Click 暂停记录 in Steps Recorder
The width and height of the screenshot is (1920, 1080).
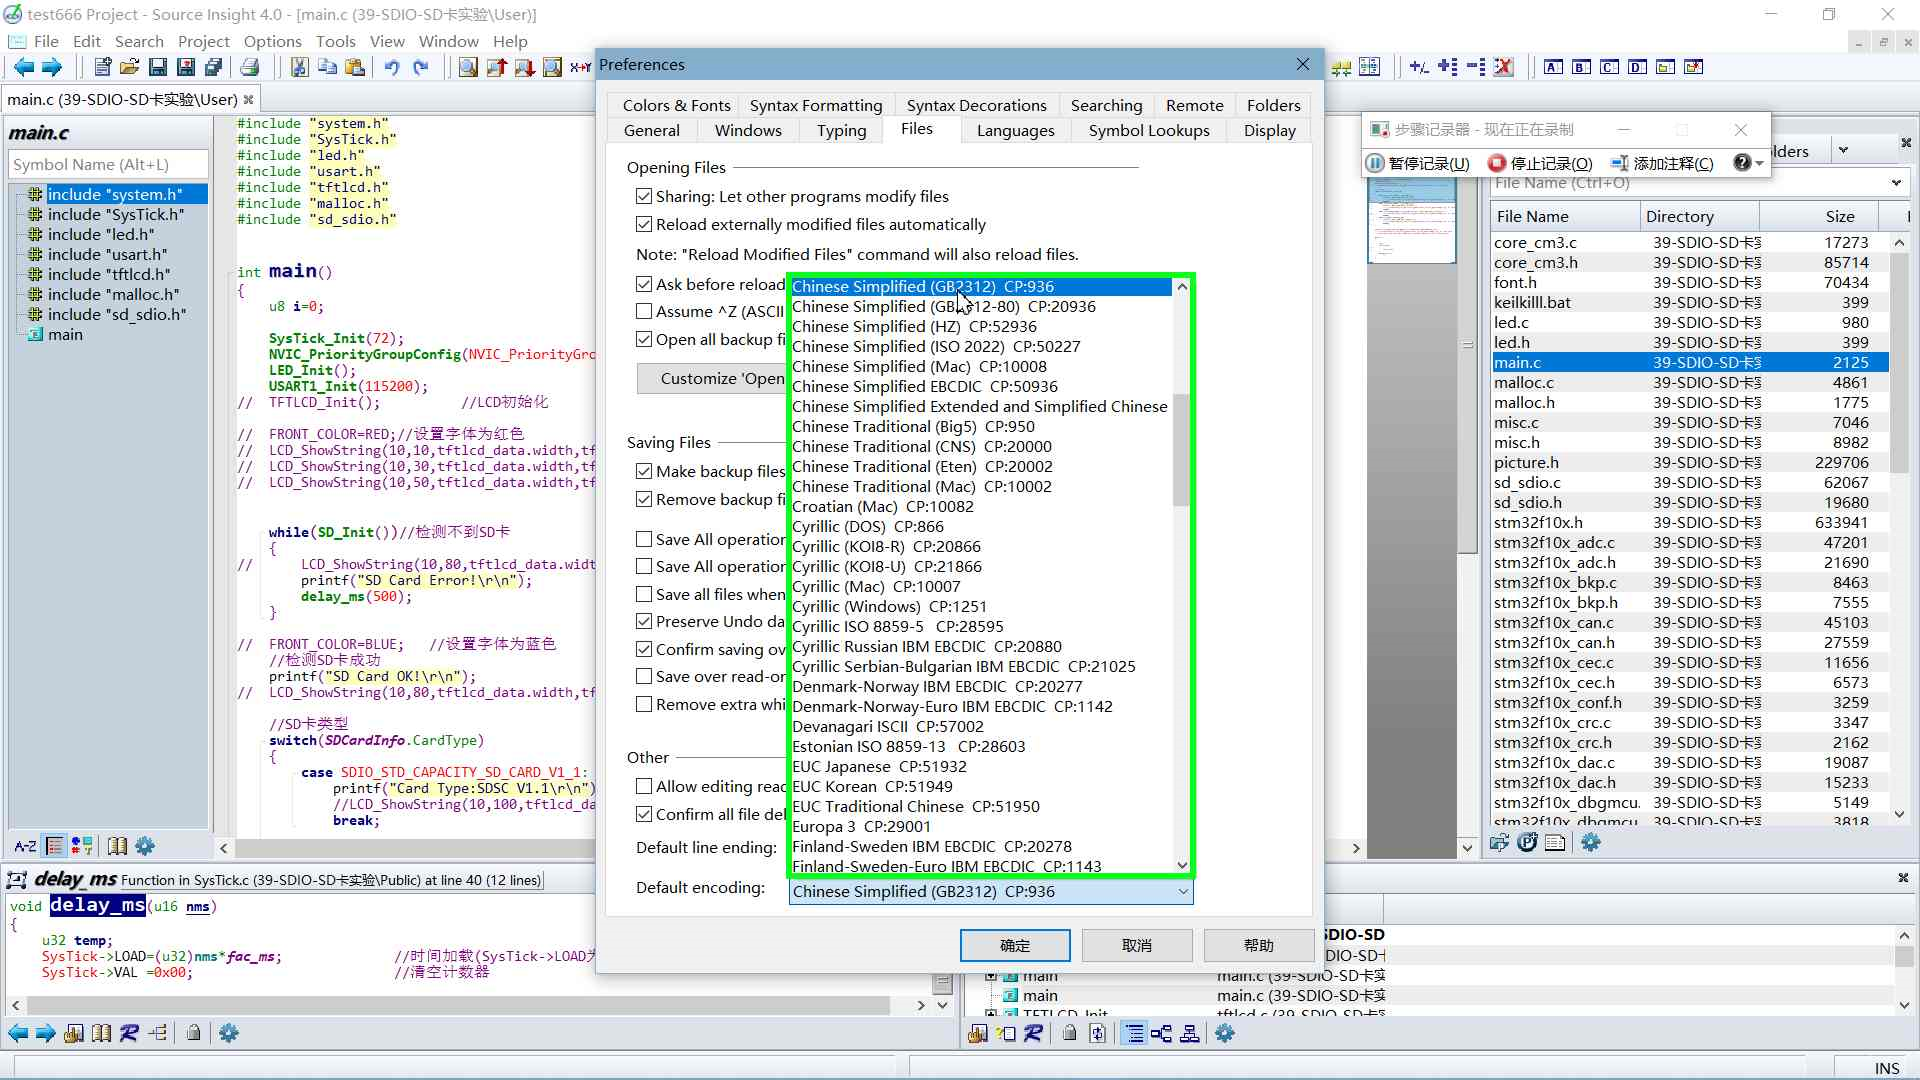click(x=1418, y=163)
